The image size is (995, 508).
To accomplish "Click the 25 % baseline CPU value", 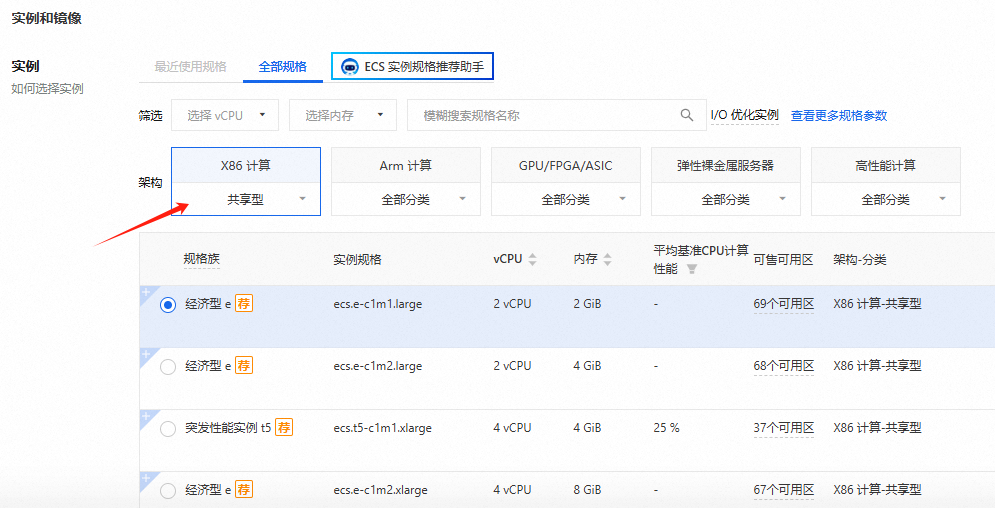I will [666, 427].
